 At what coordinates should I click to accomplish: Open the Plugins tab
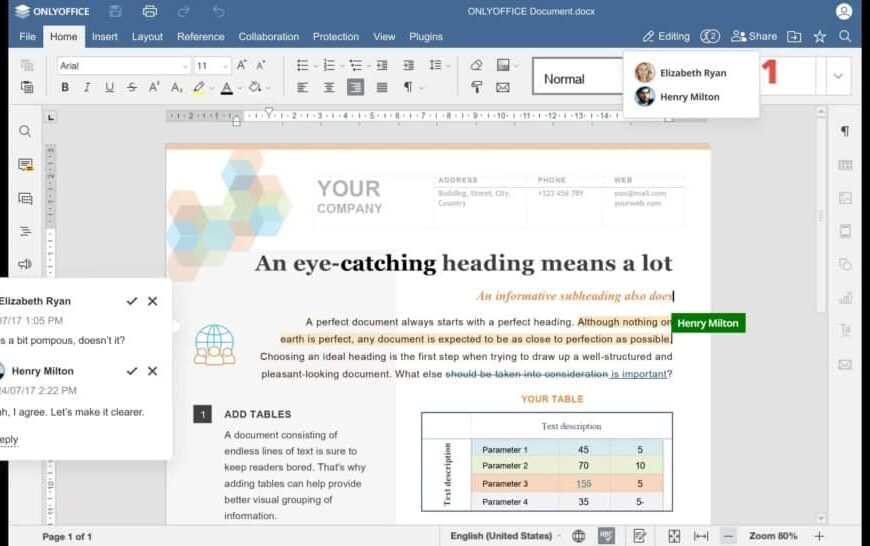pyautogui.click(x=426, y=37)
